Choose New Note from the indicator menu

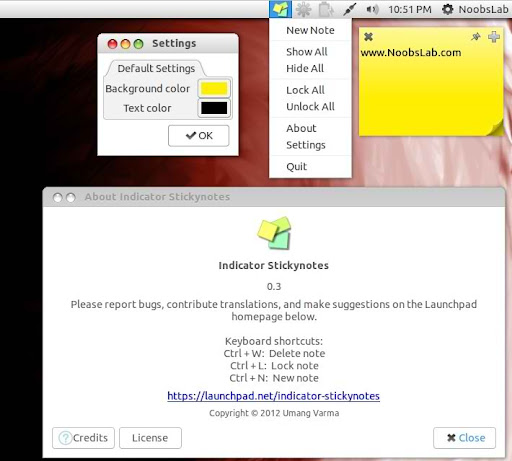(x=310, y=30)
